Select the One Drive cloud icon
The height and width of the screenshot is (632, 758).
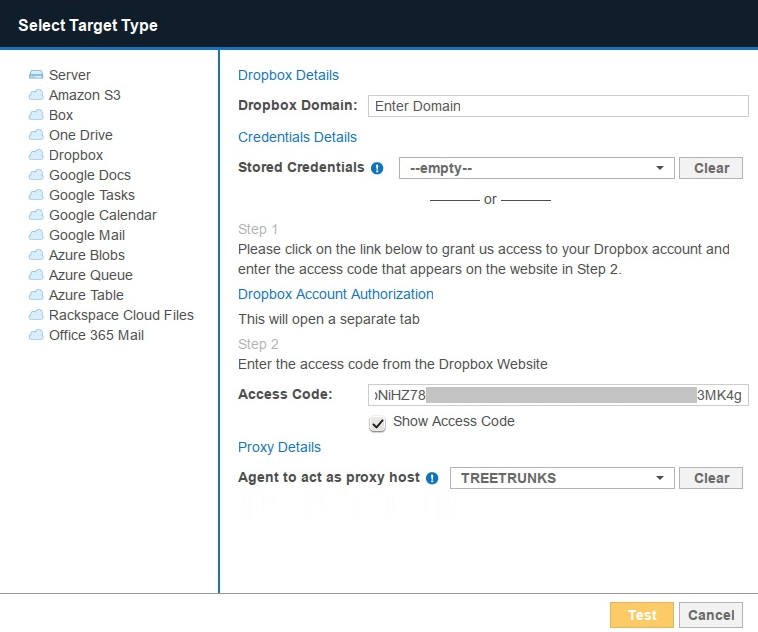click(x=36, y=135)
